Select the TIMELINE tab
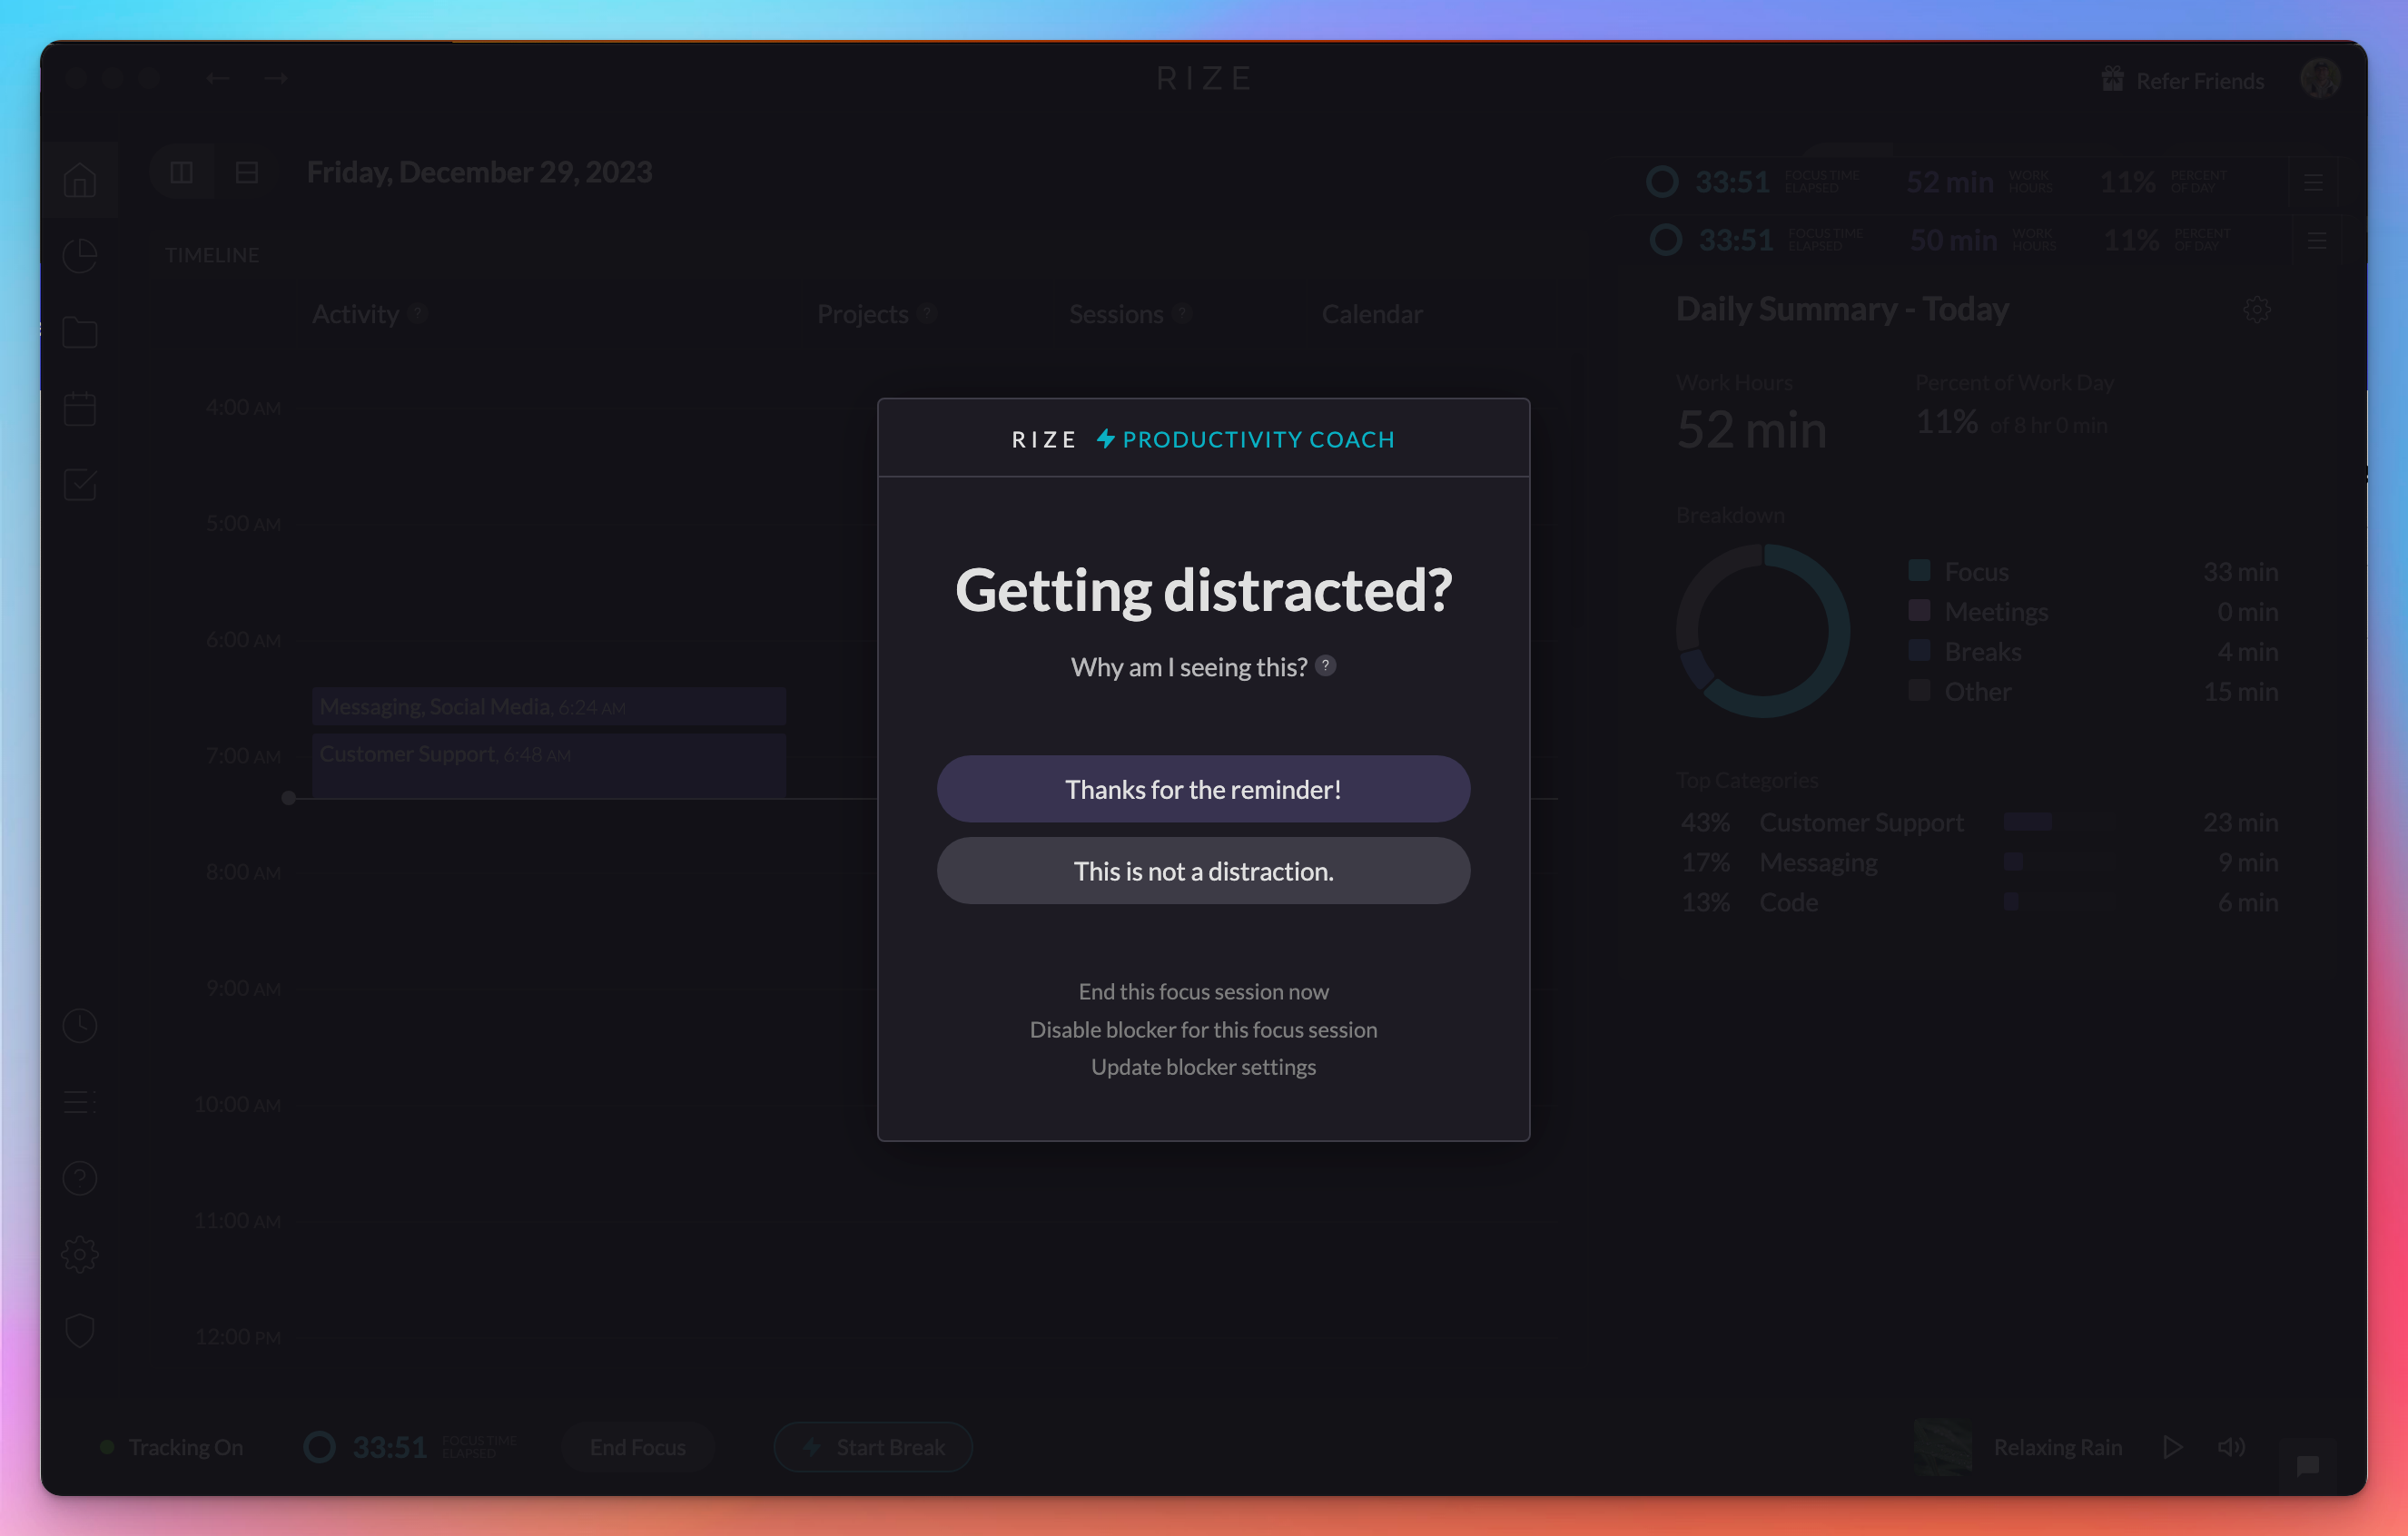This screenshot has height=1536, width=2408. tap(212, 255)
